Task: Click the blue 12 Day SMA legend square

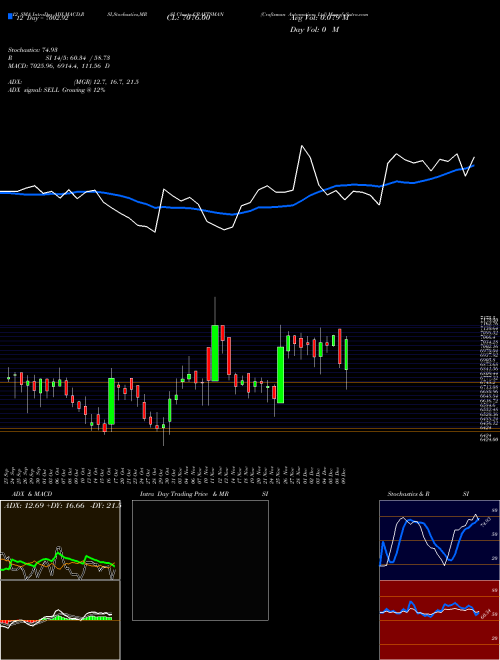Action: tap(10, 17)
